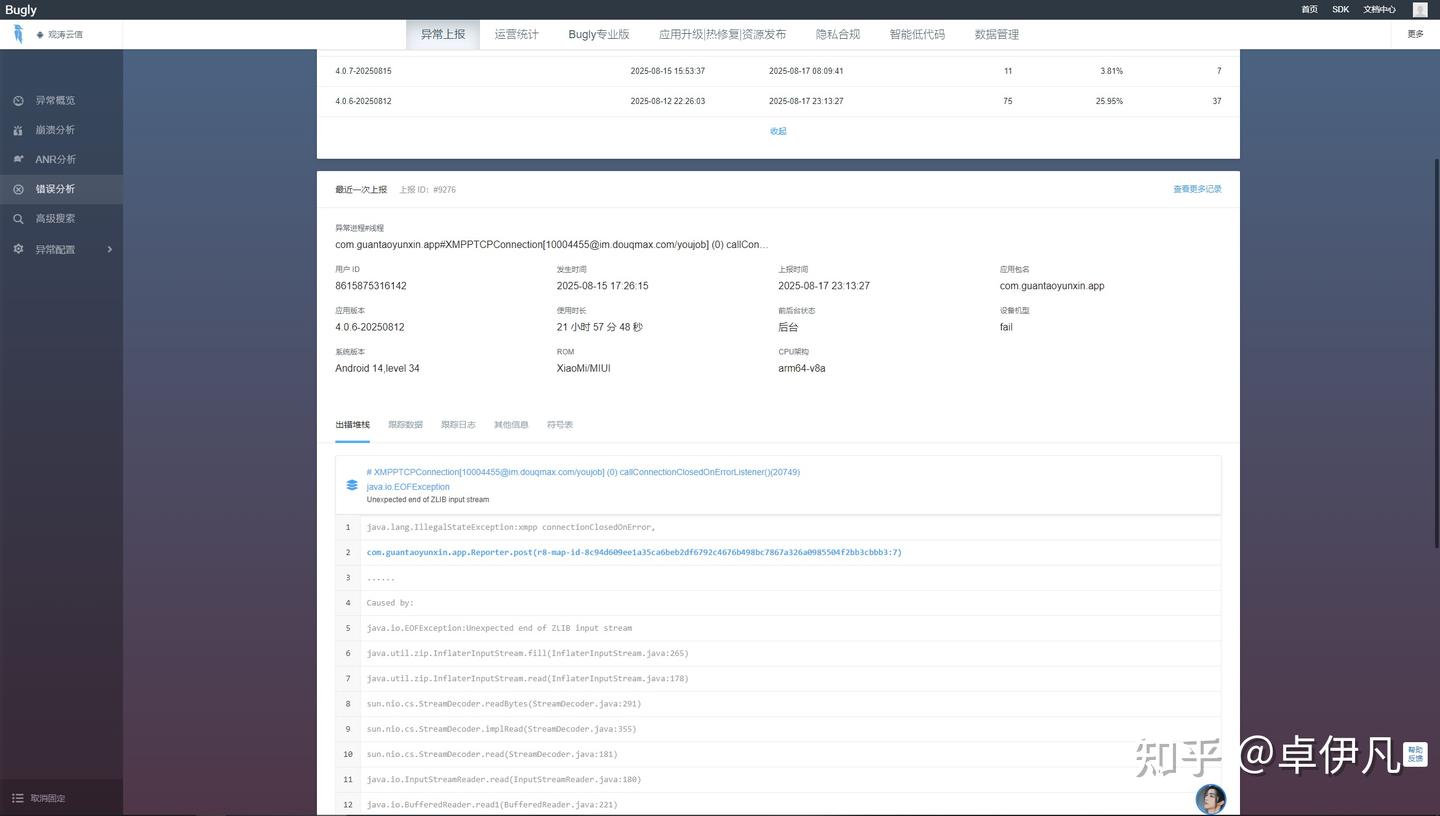Open the 更多 dropdown menu

1414,33
